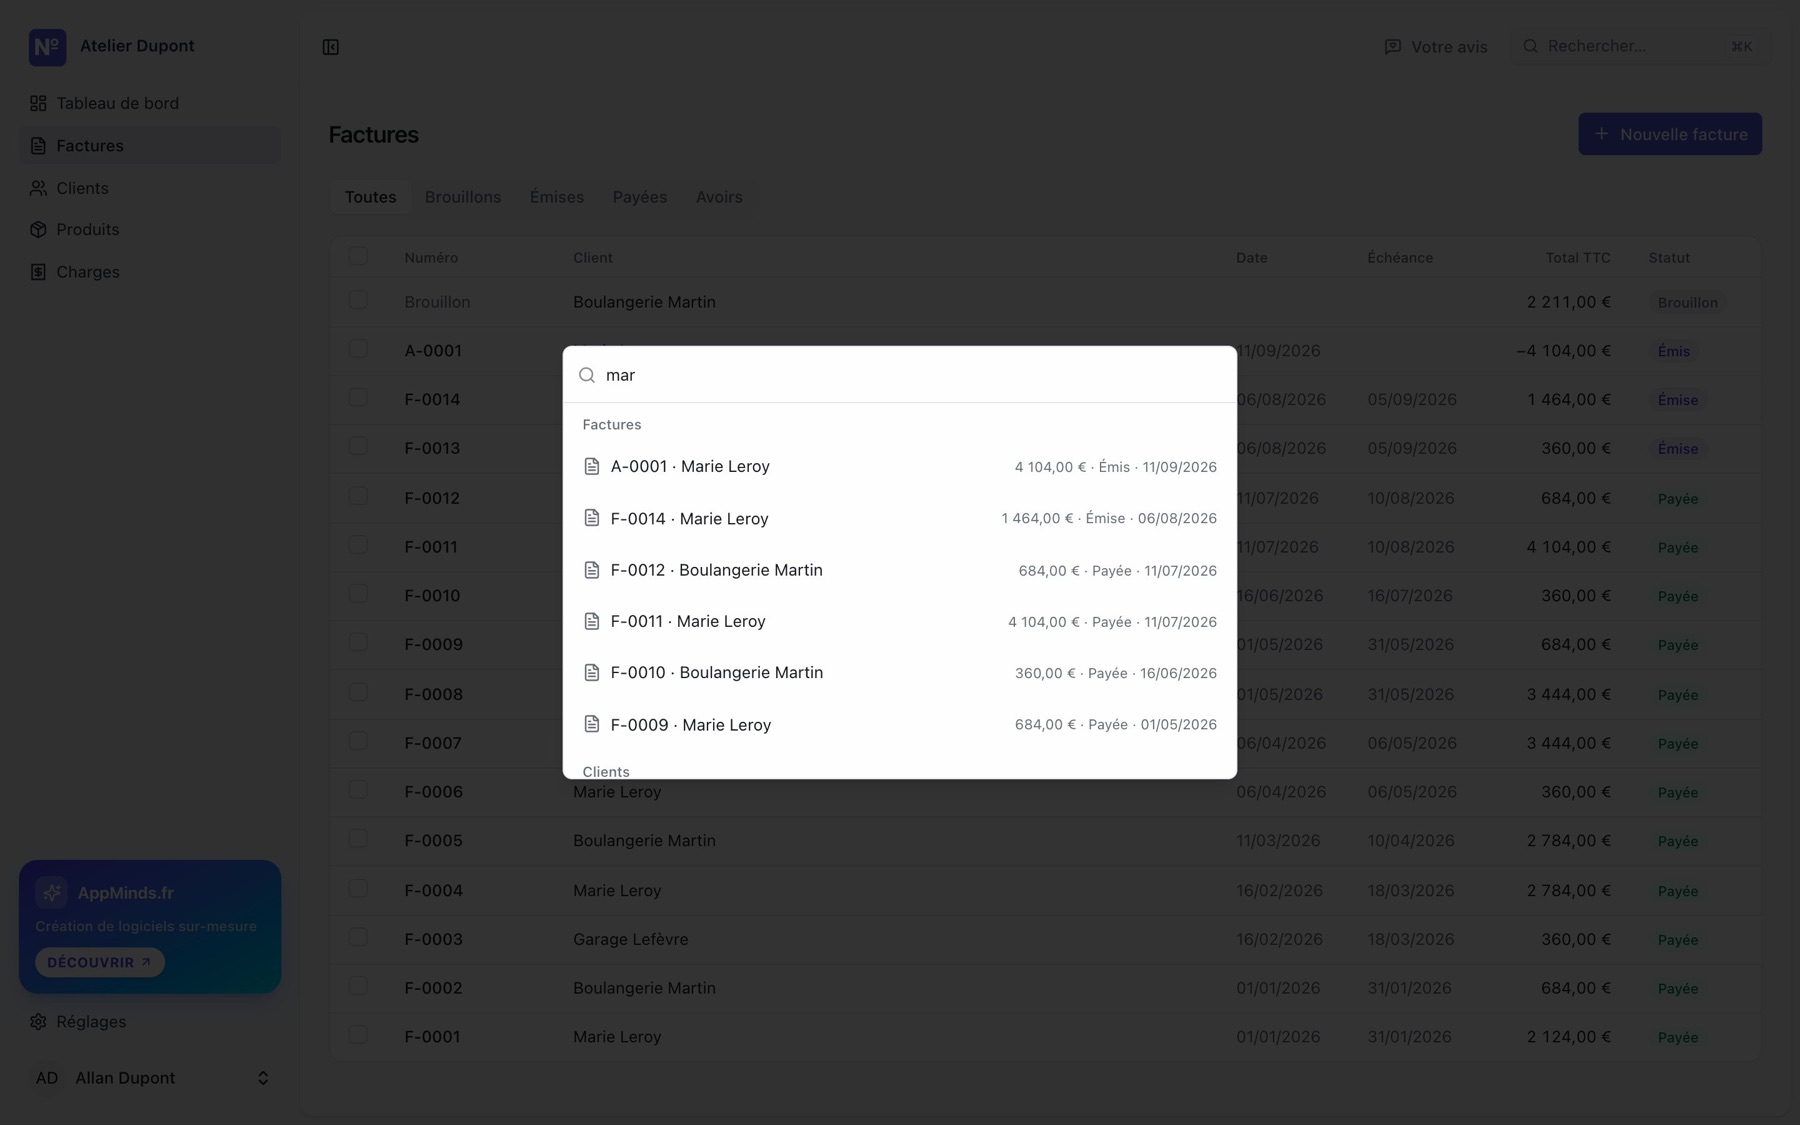Open invoice F-0006 row in the table
The image size is (1800, 1125).
1046,792
